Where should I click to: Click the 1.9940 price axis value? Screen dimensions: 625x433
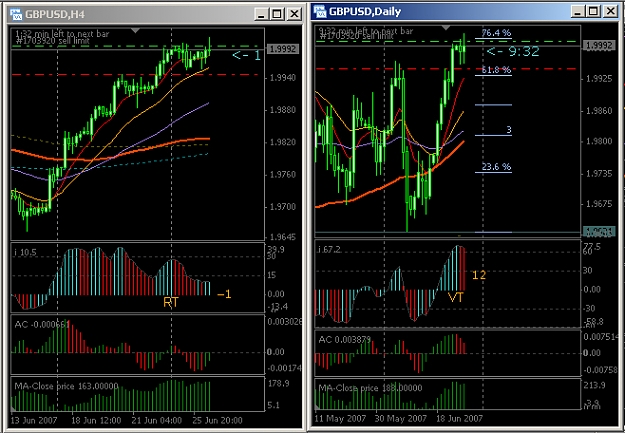(x=285, y=78)
